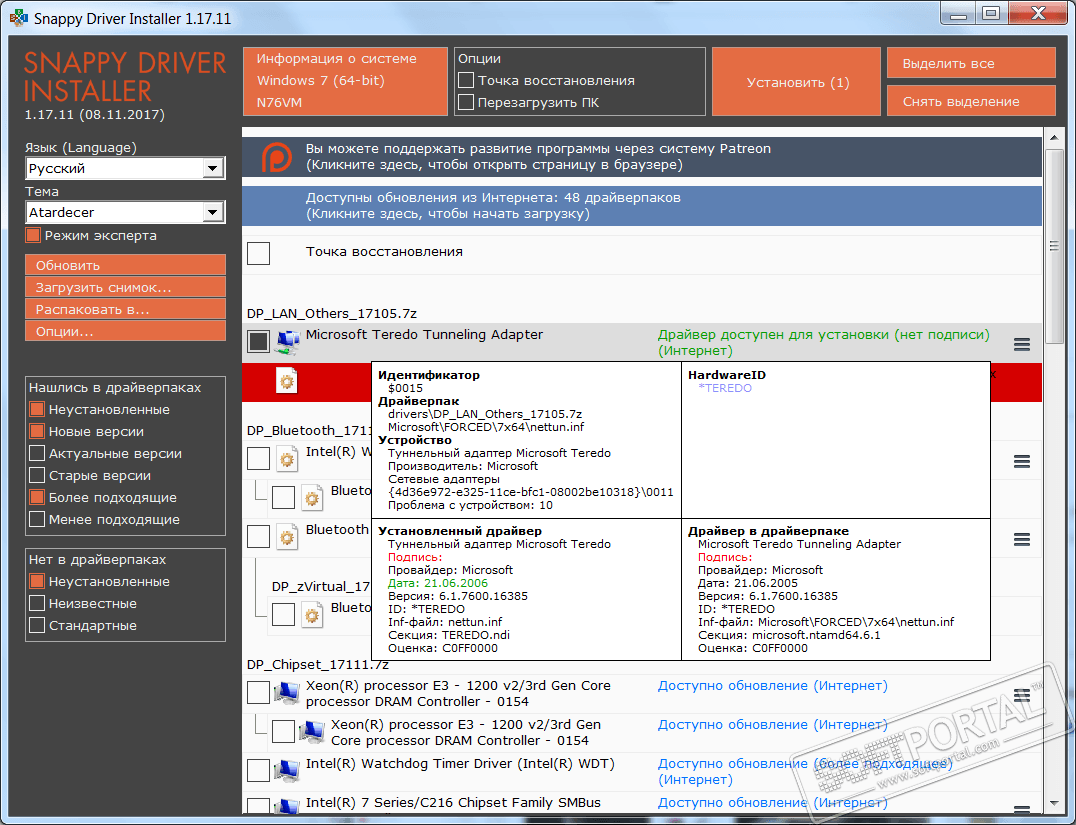
Task: Click the Выделить все button
Action: tap(971, 63)
